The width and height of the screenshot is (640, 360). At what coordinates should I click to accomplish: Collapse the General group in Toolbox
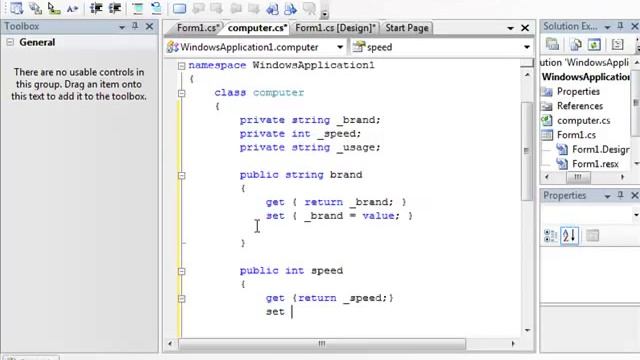pyautogui.click(x=10, y=42)
